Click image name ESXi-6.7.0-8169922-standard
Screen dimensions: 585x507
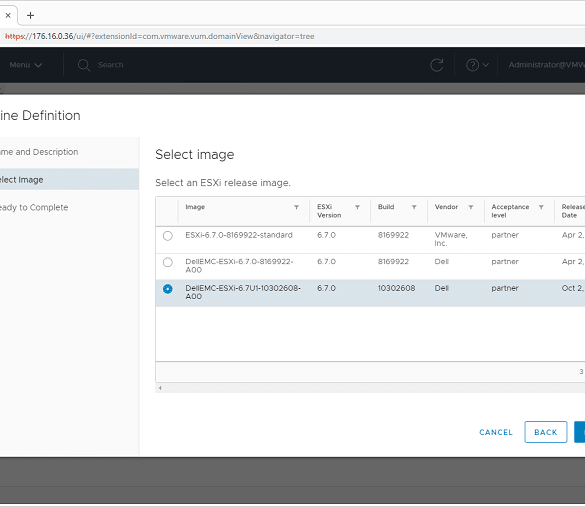(239, 235)
